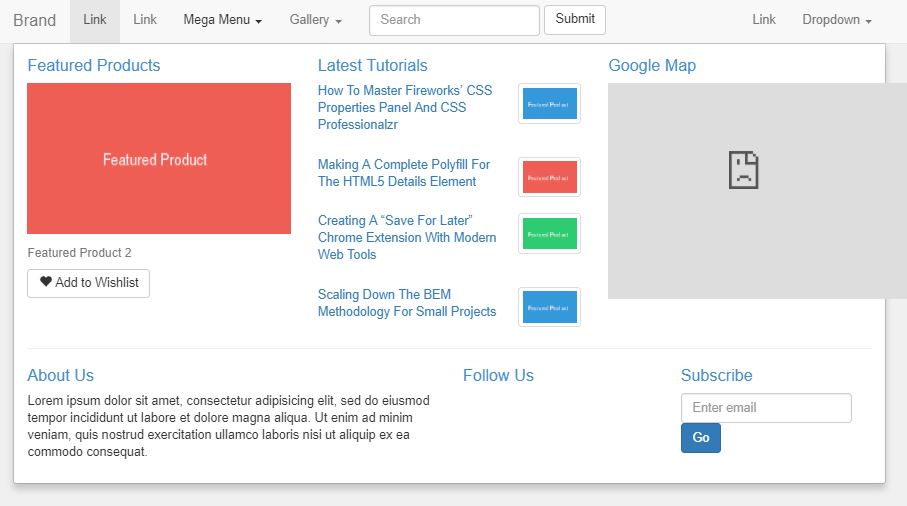
Task: Expand the Mega Menu dropdown
Action: click(x=222, y=20)
